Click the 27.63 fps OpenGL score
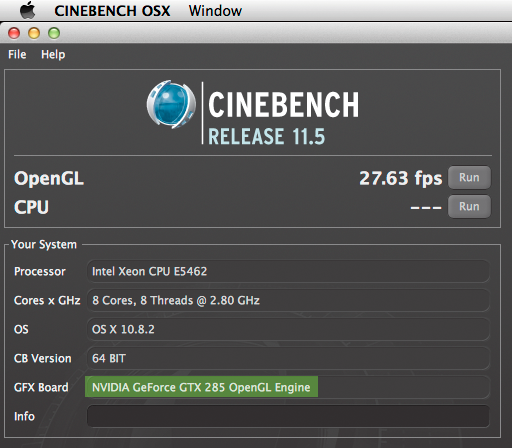512x448 pixels. point(401,178)
